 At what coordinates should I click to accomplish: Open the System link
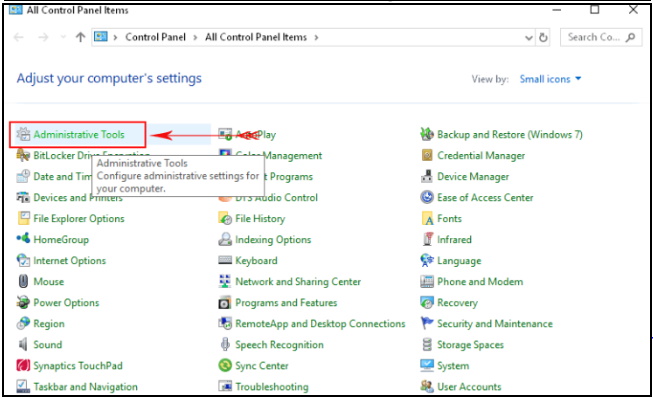coord(453,366)
